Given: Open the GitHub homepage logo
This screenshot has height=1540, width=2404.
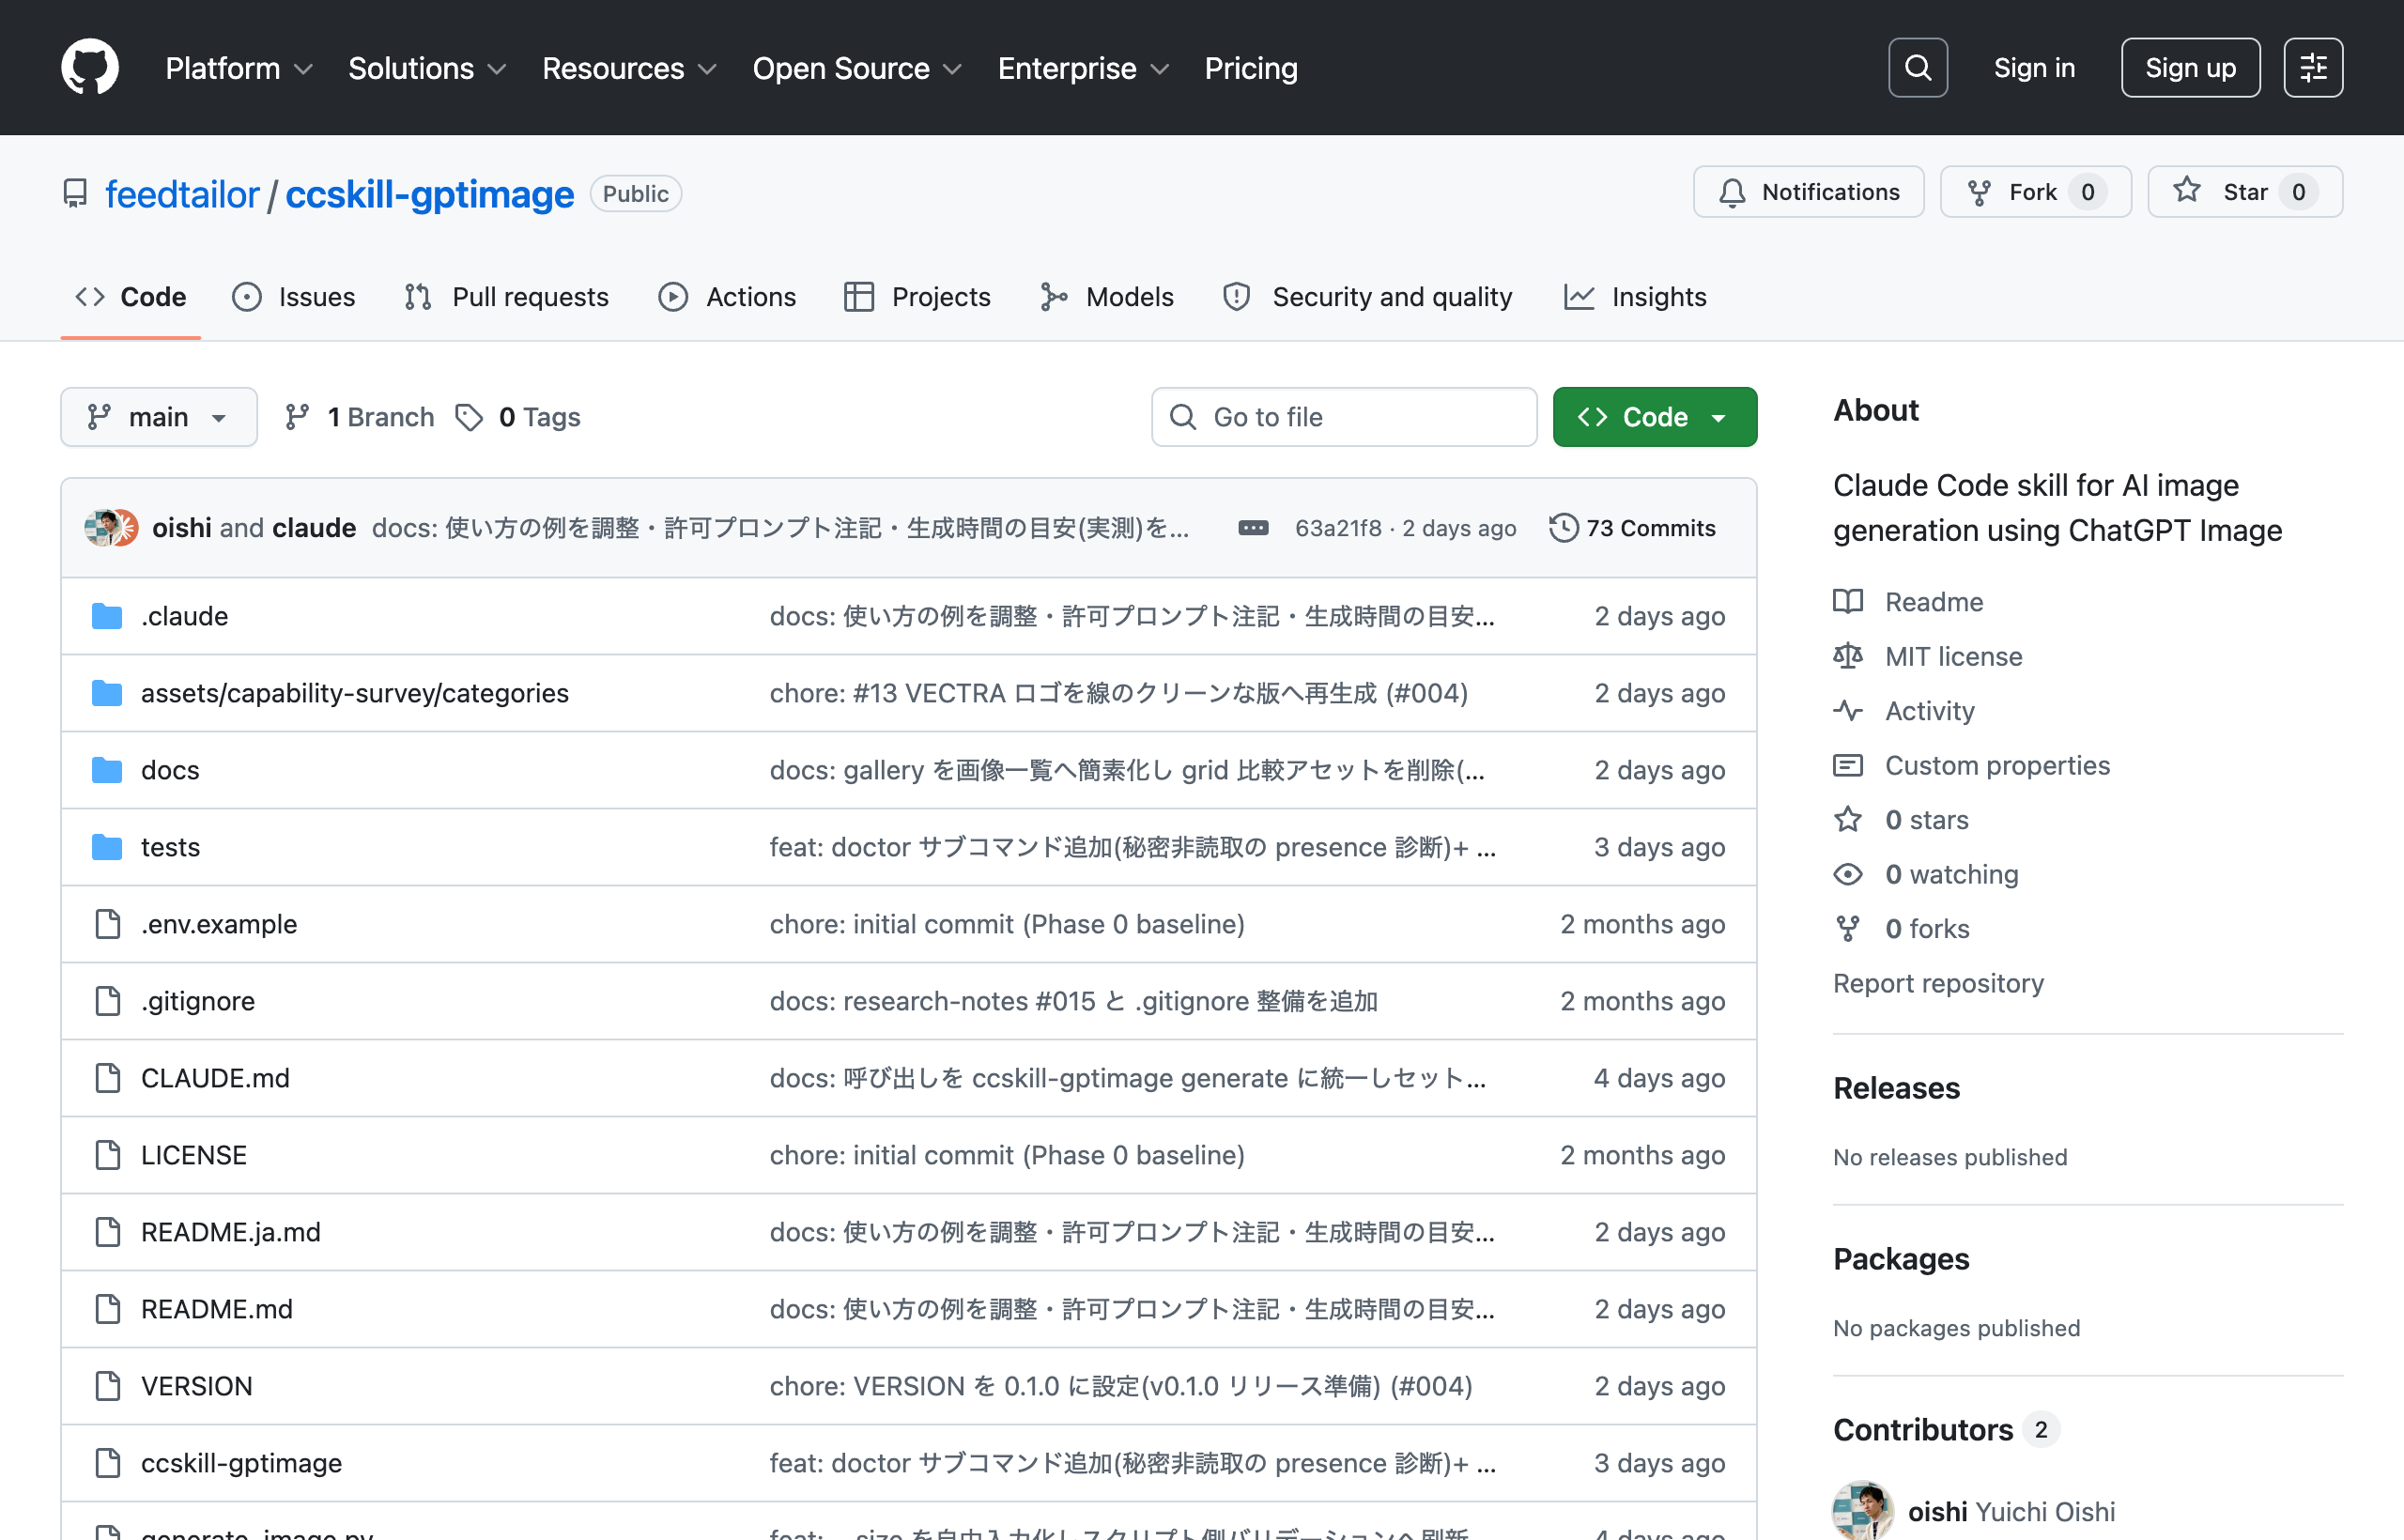Looking at the screenshot, I should (90, 68).
